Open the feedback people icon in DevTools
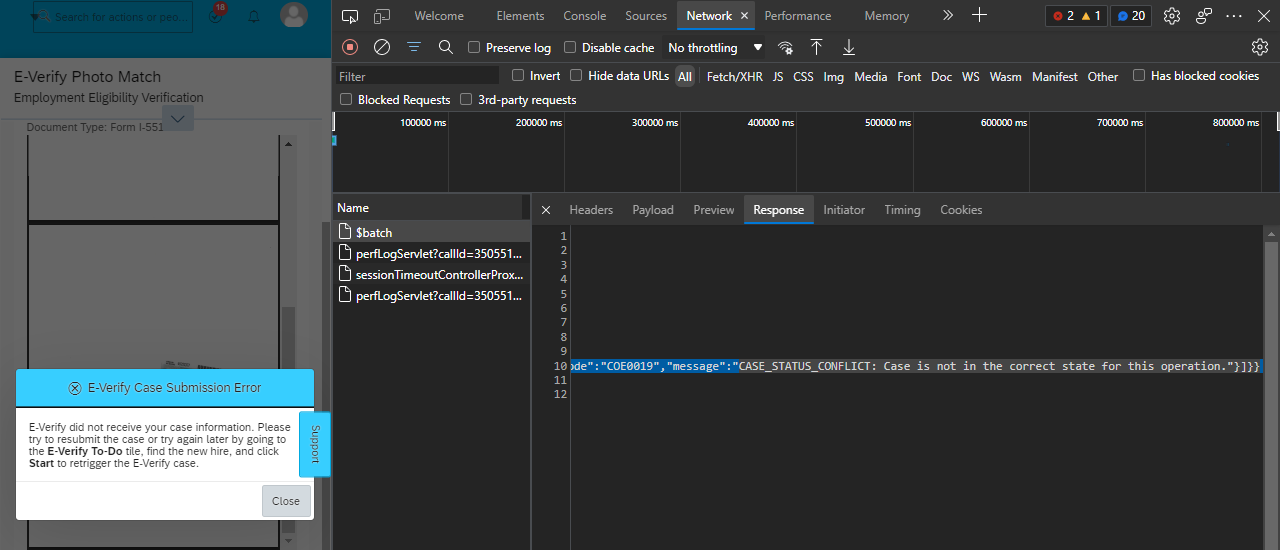 (1204, 16)
